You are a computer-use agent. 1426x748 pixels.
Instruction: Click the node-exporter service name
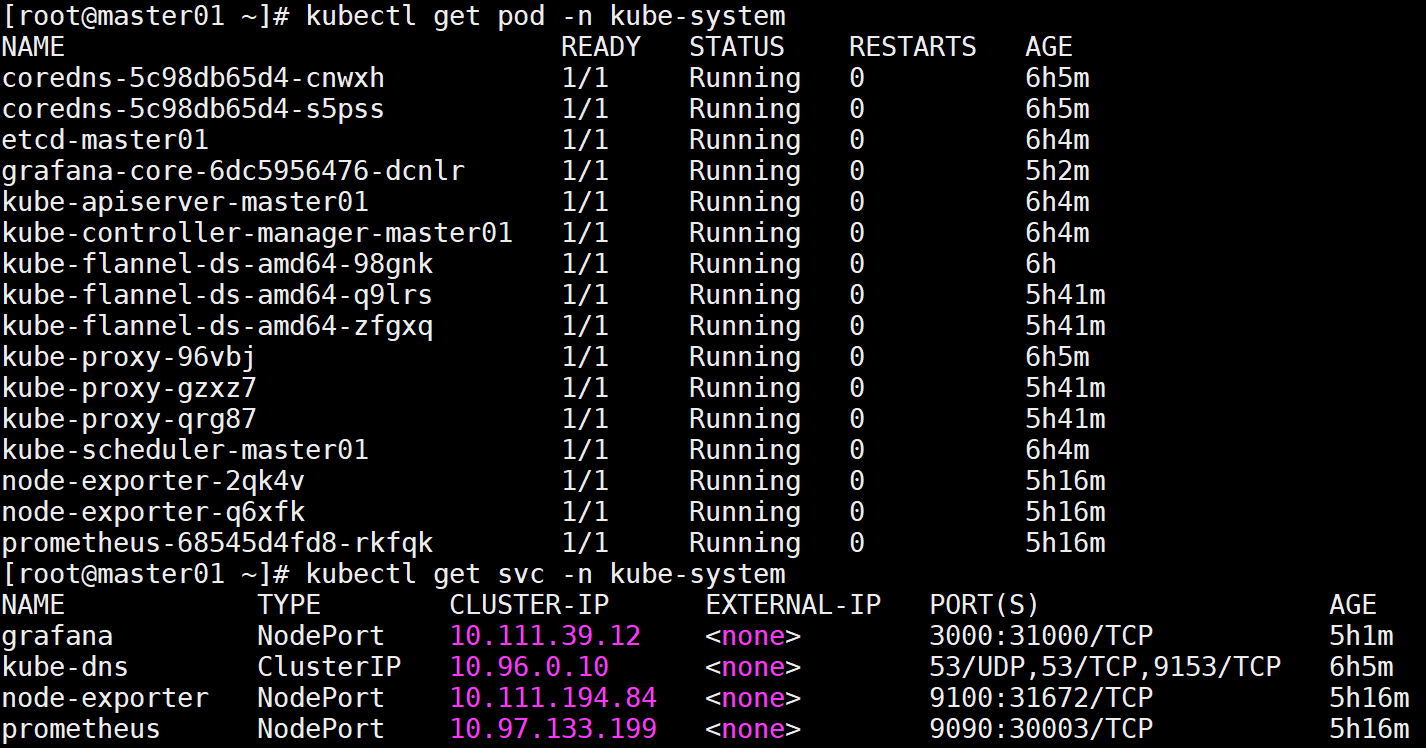tap(105, 698)
